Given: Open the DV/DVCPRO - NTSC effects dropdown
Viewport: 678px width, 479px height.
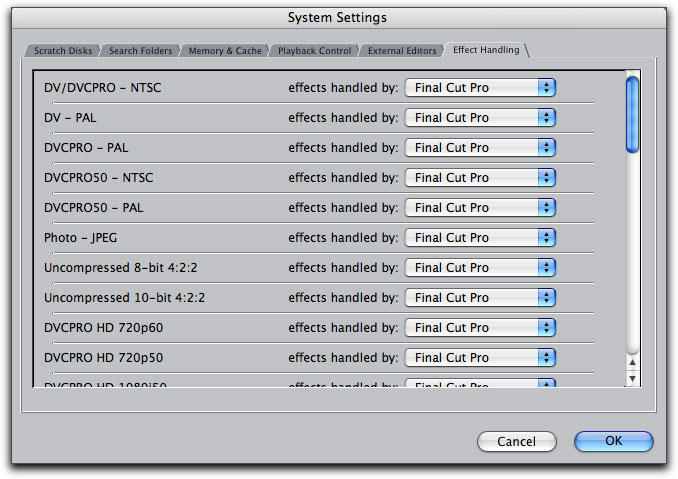Looking at the screenshot, I should [x=480, y=88].
